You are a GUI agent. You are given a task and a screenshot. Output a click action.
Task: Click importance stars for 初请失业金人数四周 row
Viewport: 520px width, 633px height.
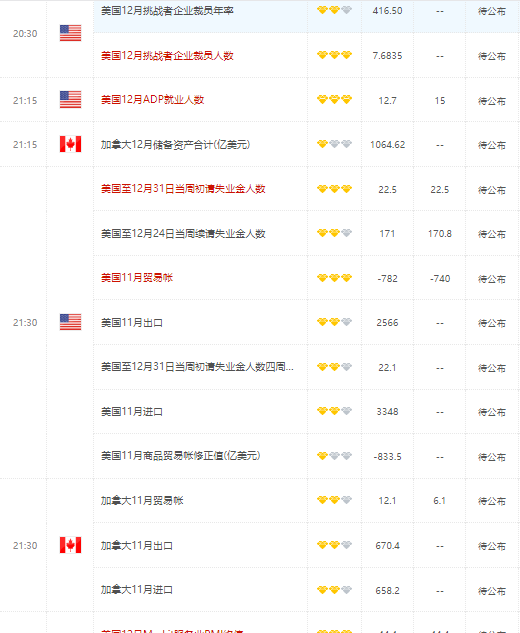pos(334,367)
